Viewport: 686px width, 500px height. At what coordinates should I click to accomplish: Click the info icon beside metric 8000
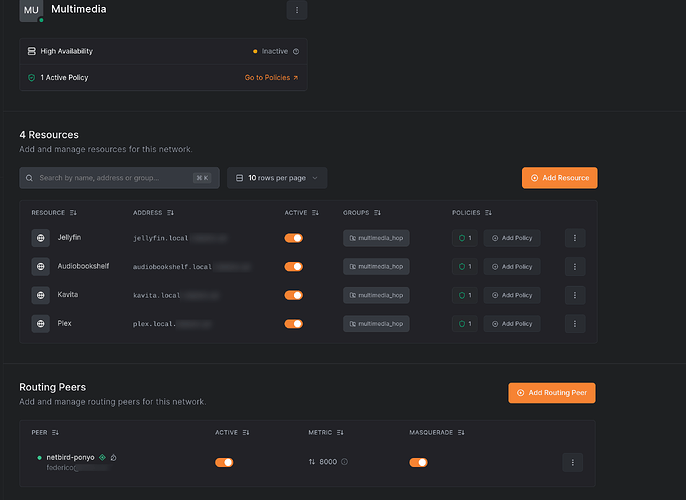(x=345, y=462)
